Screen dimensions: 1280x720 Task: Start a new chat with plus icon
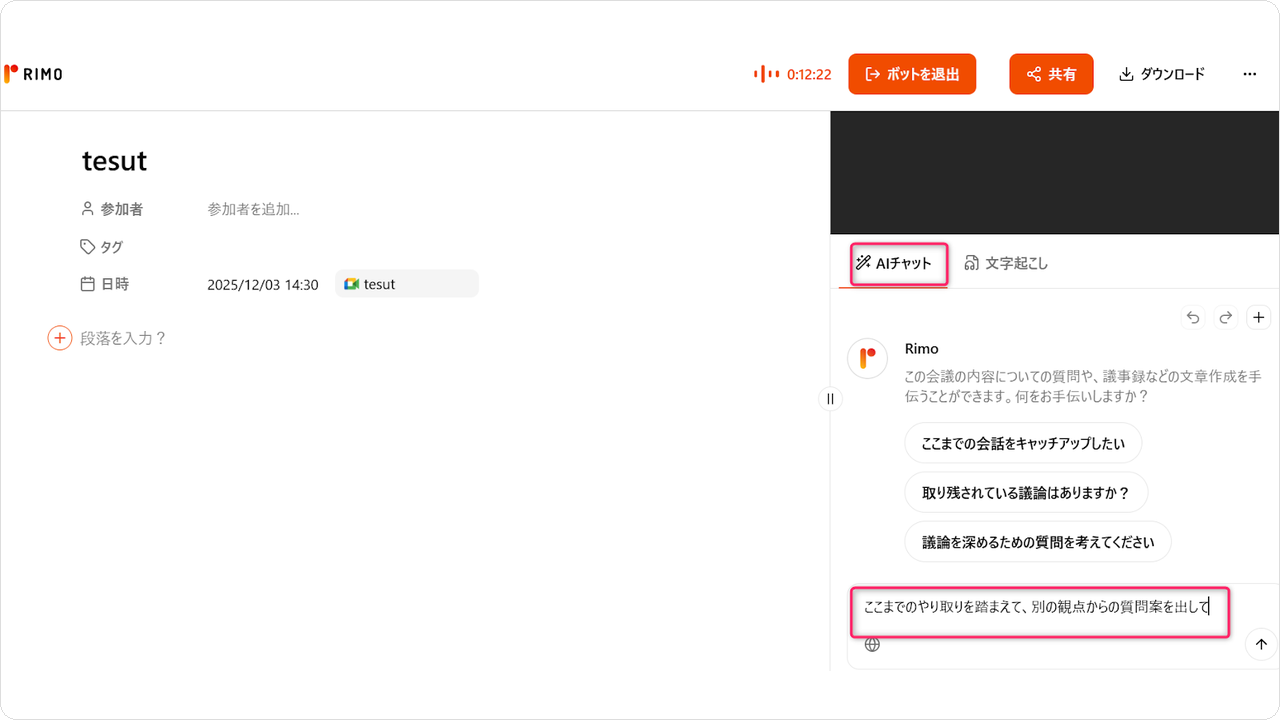[1259, 318]
